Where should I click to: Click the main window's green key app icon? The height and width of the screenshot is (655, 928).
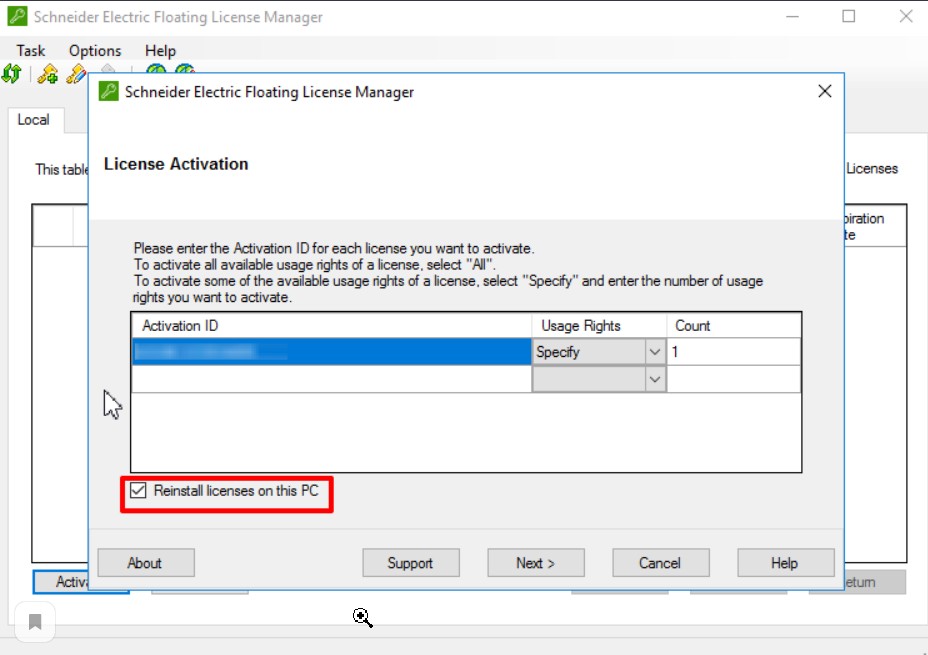(17, 16)
